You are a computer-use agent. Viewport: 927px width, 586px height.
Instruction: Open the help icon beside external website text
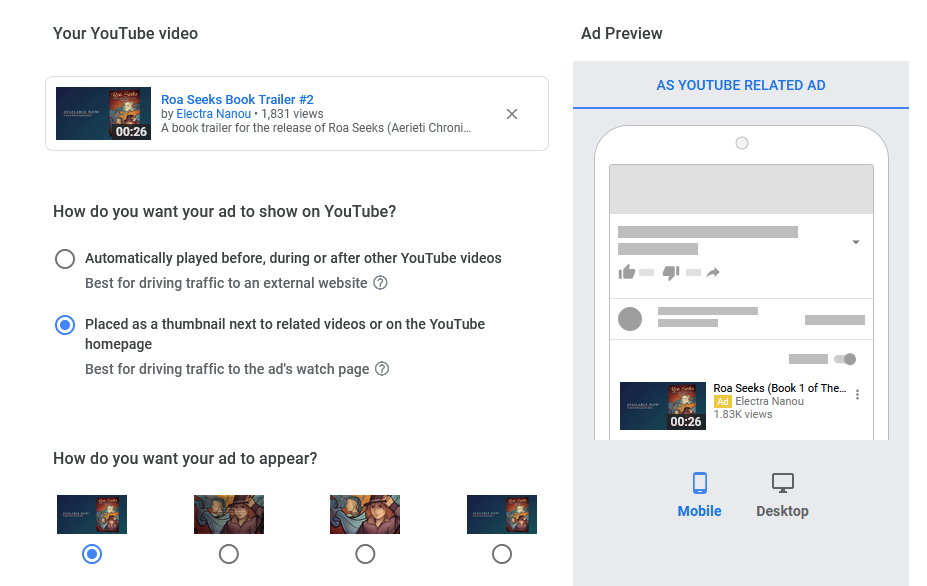382,283
